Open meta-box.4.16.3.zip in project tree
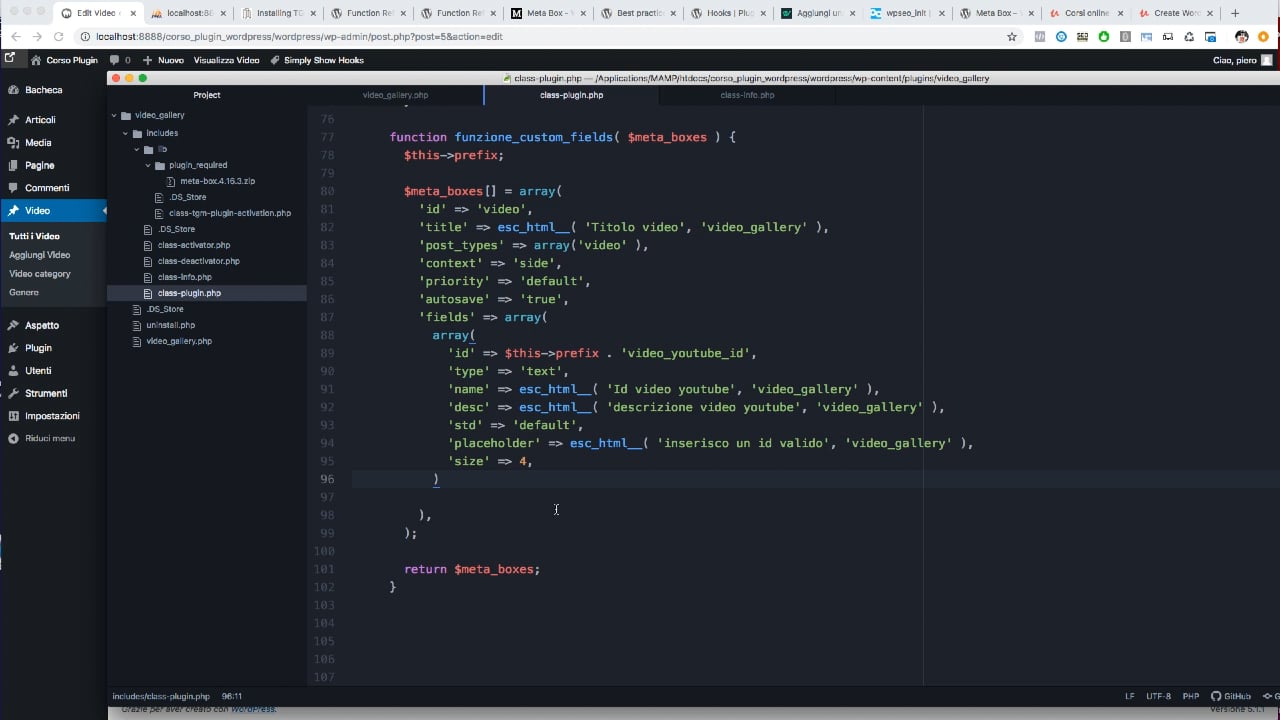This screenshot has width=1280, height=720. point(218,181)
